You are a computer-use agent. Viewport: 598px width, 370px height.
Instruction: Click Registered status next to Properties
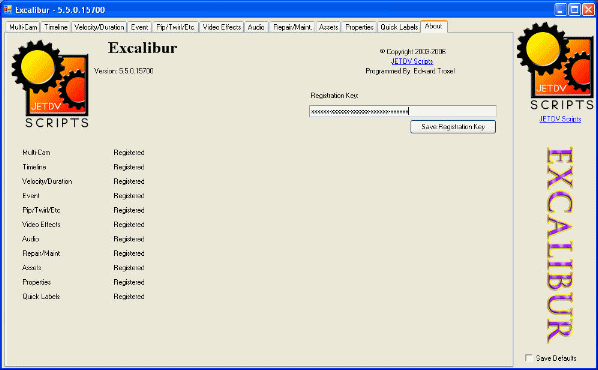[x=129, y=282]
